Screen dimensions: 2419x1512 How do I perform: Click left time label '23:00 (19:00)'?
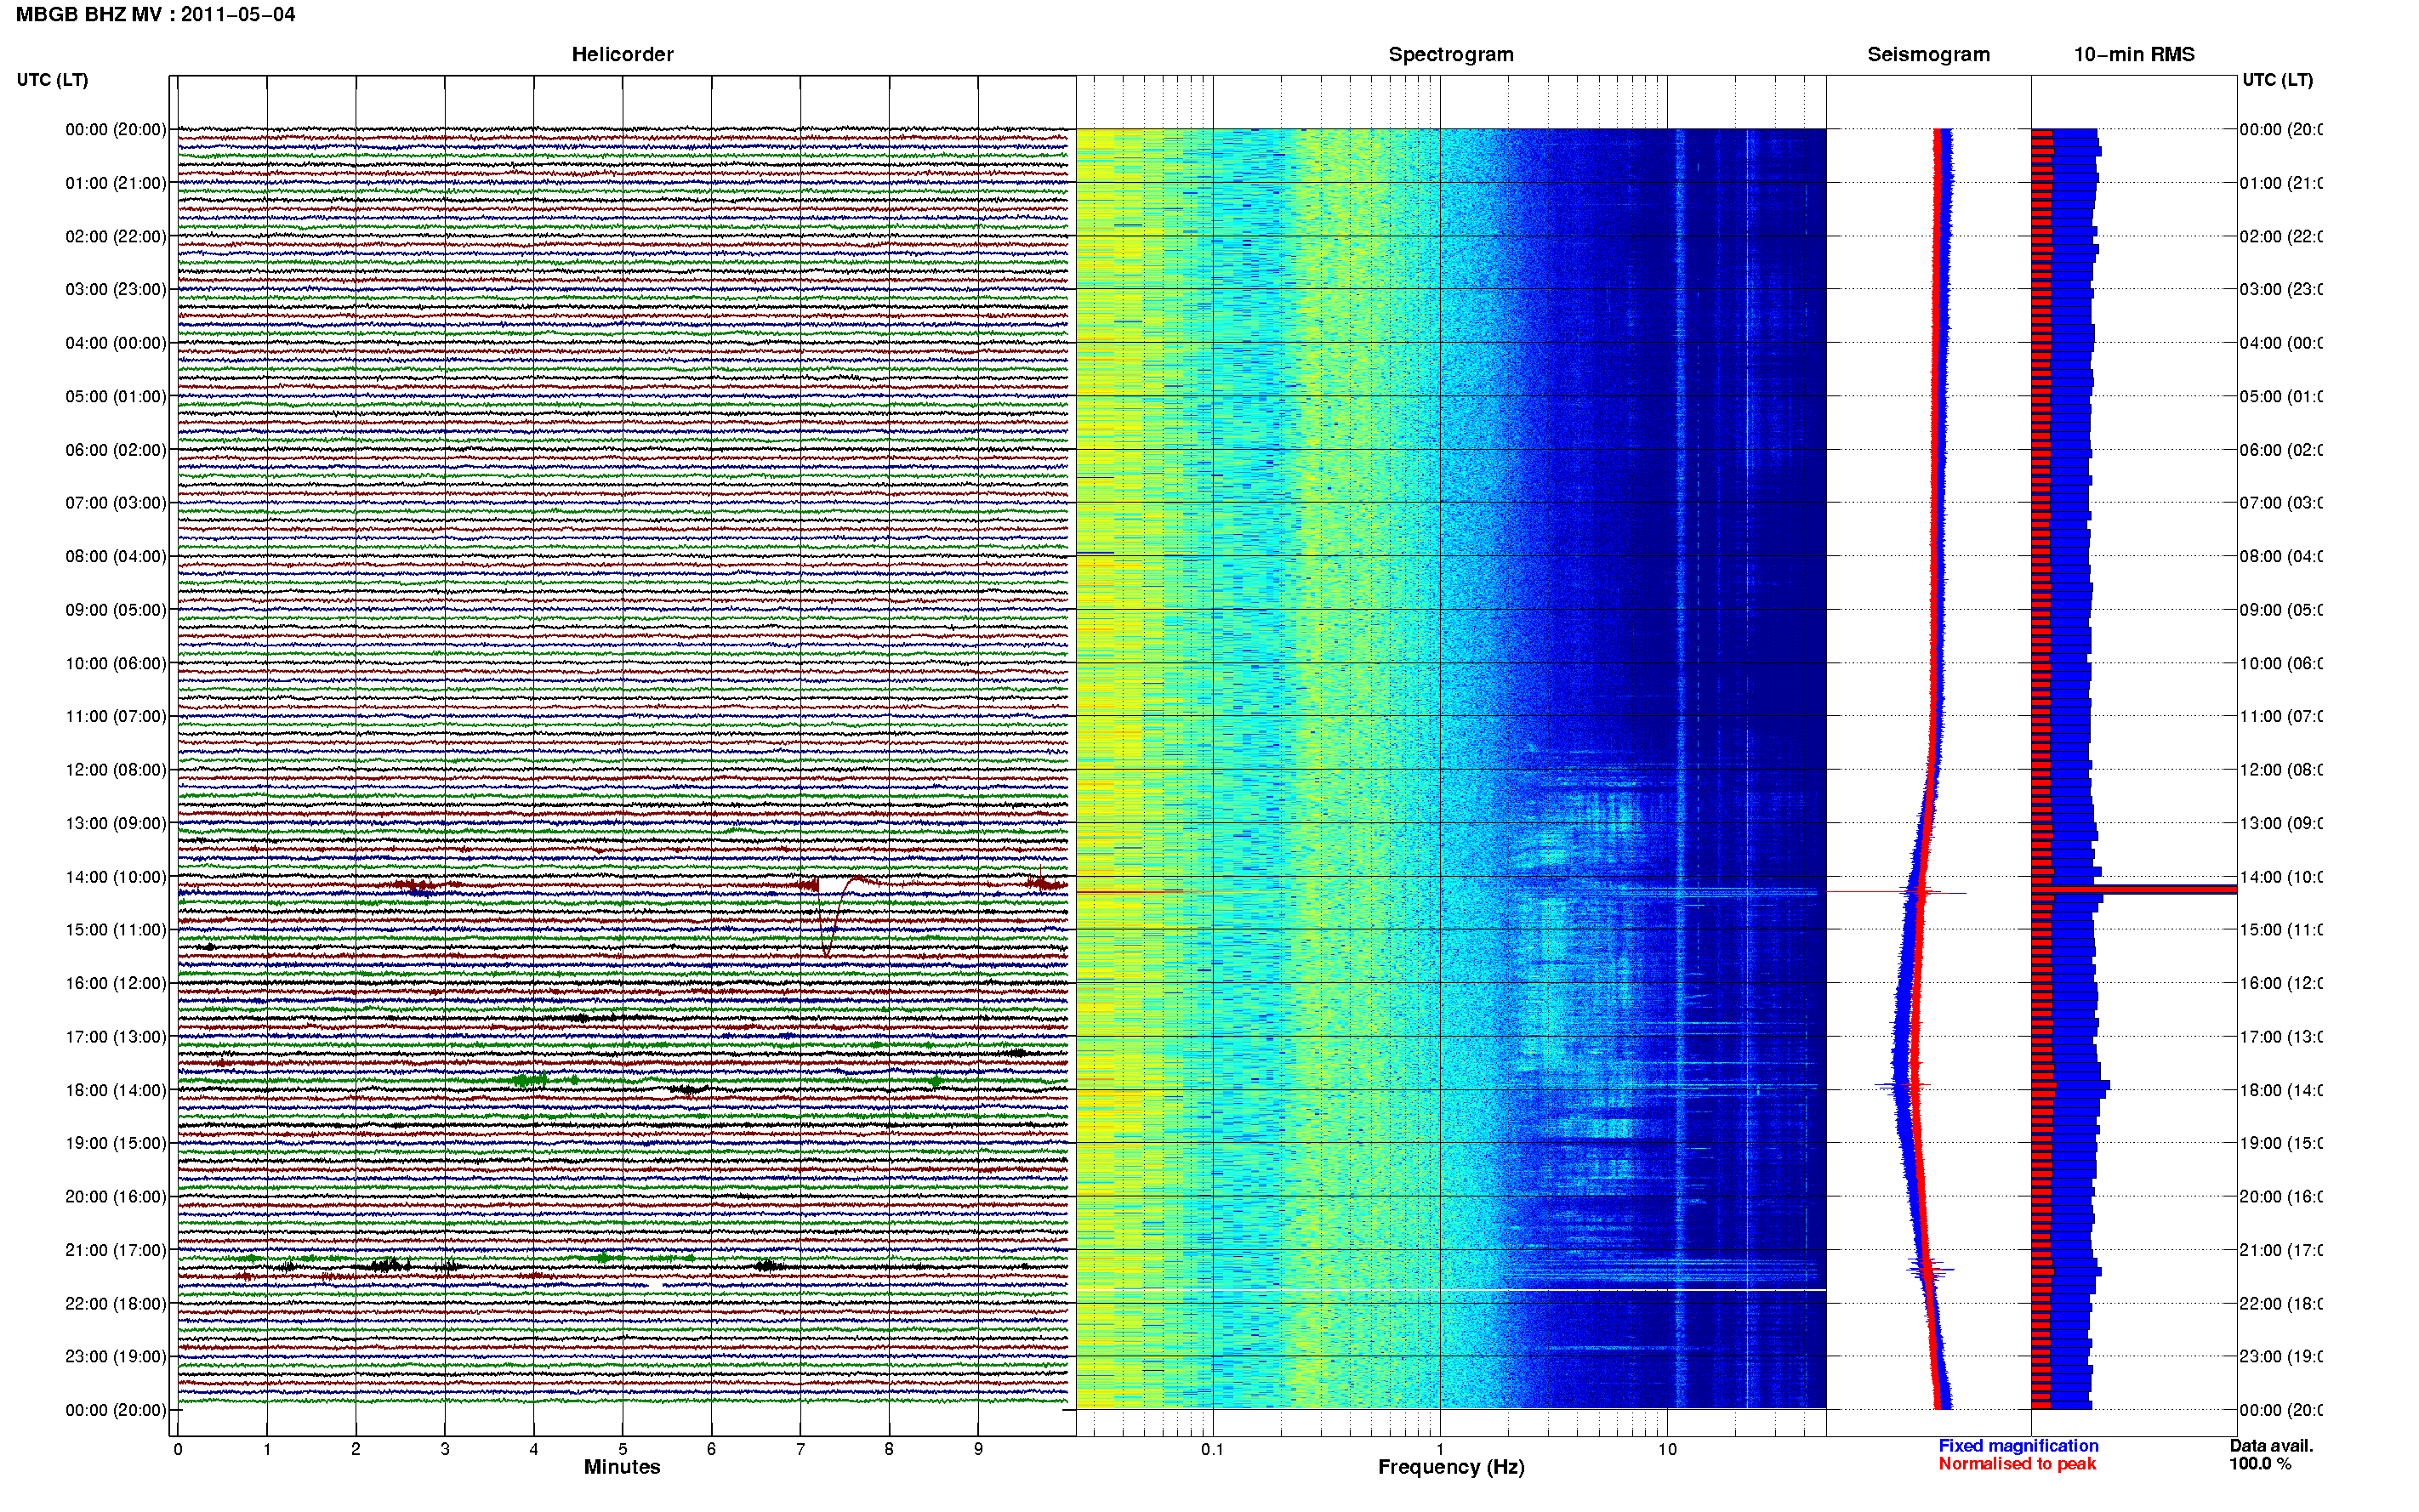[x=116, y=1356]
